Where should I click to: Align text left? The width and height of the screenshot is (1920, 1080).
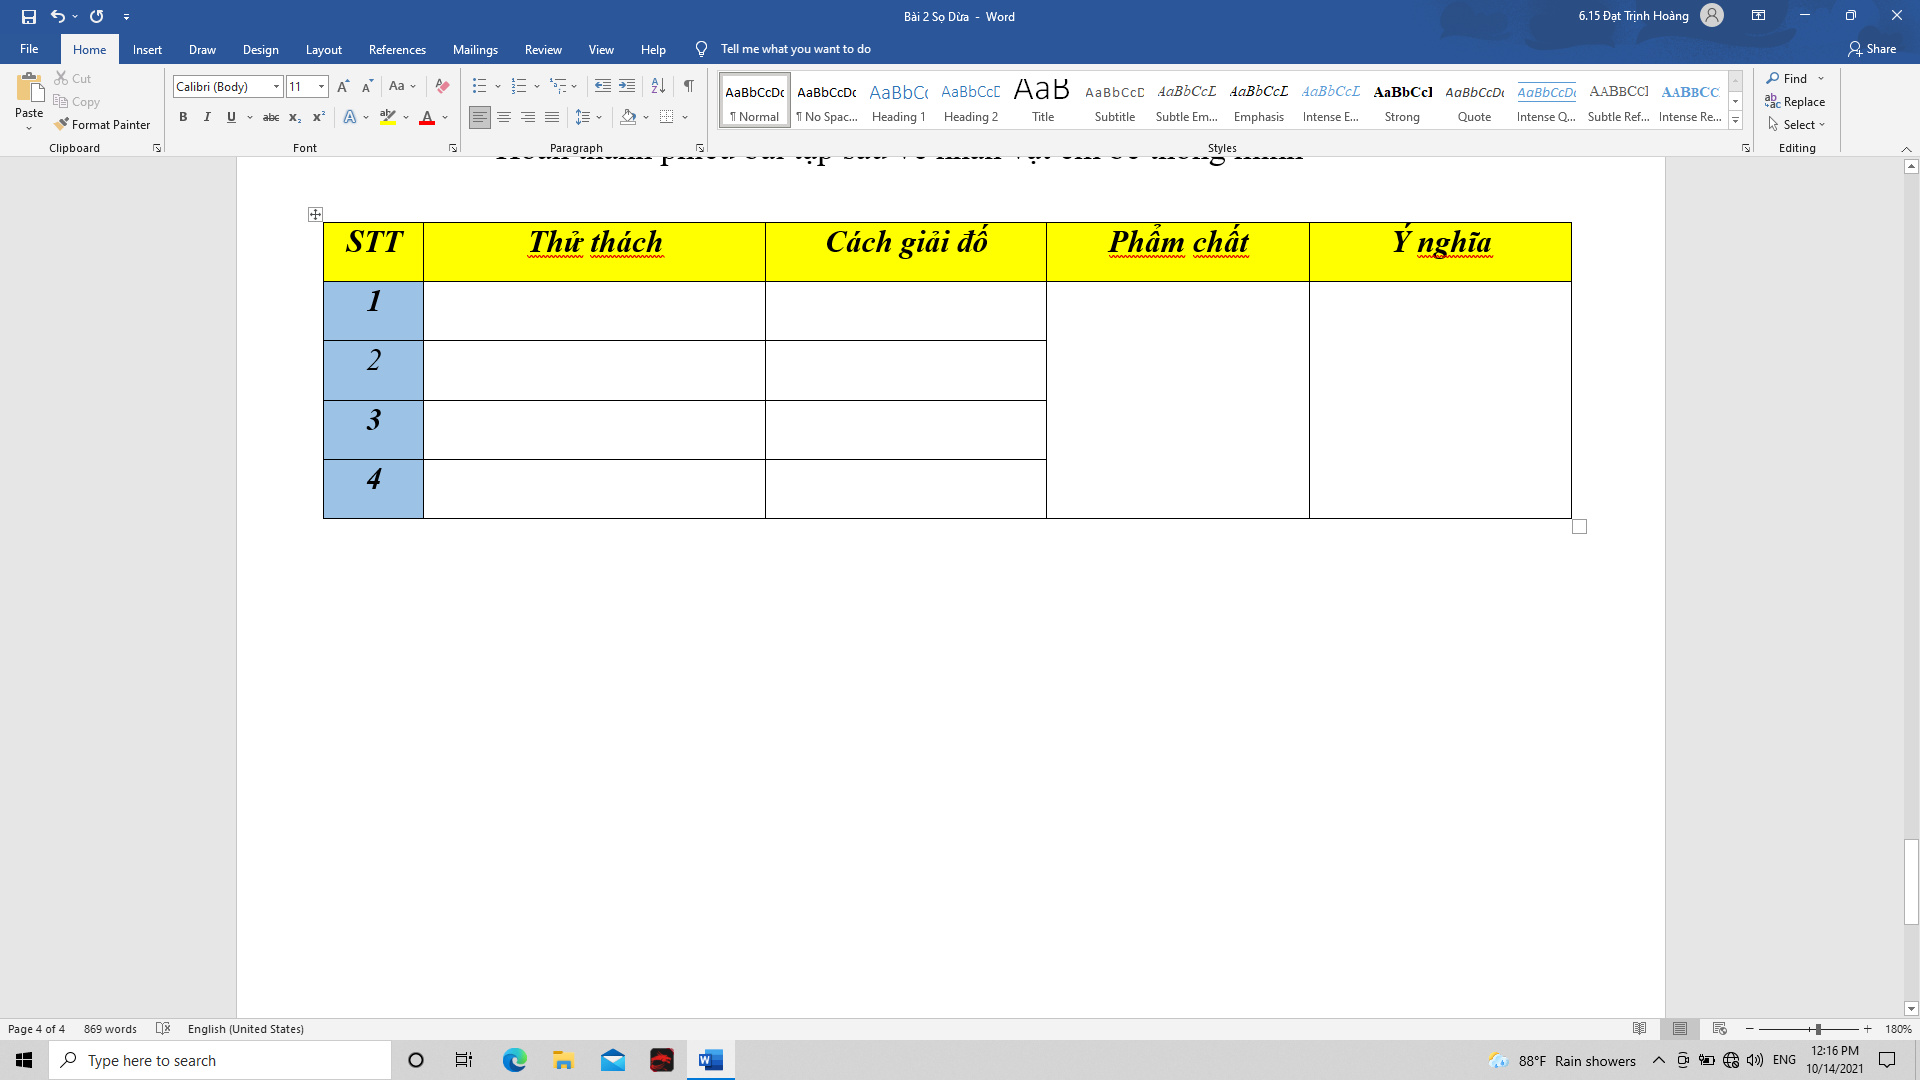[480, 117]
